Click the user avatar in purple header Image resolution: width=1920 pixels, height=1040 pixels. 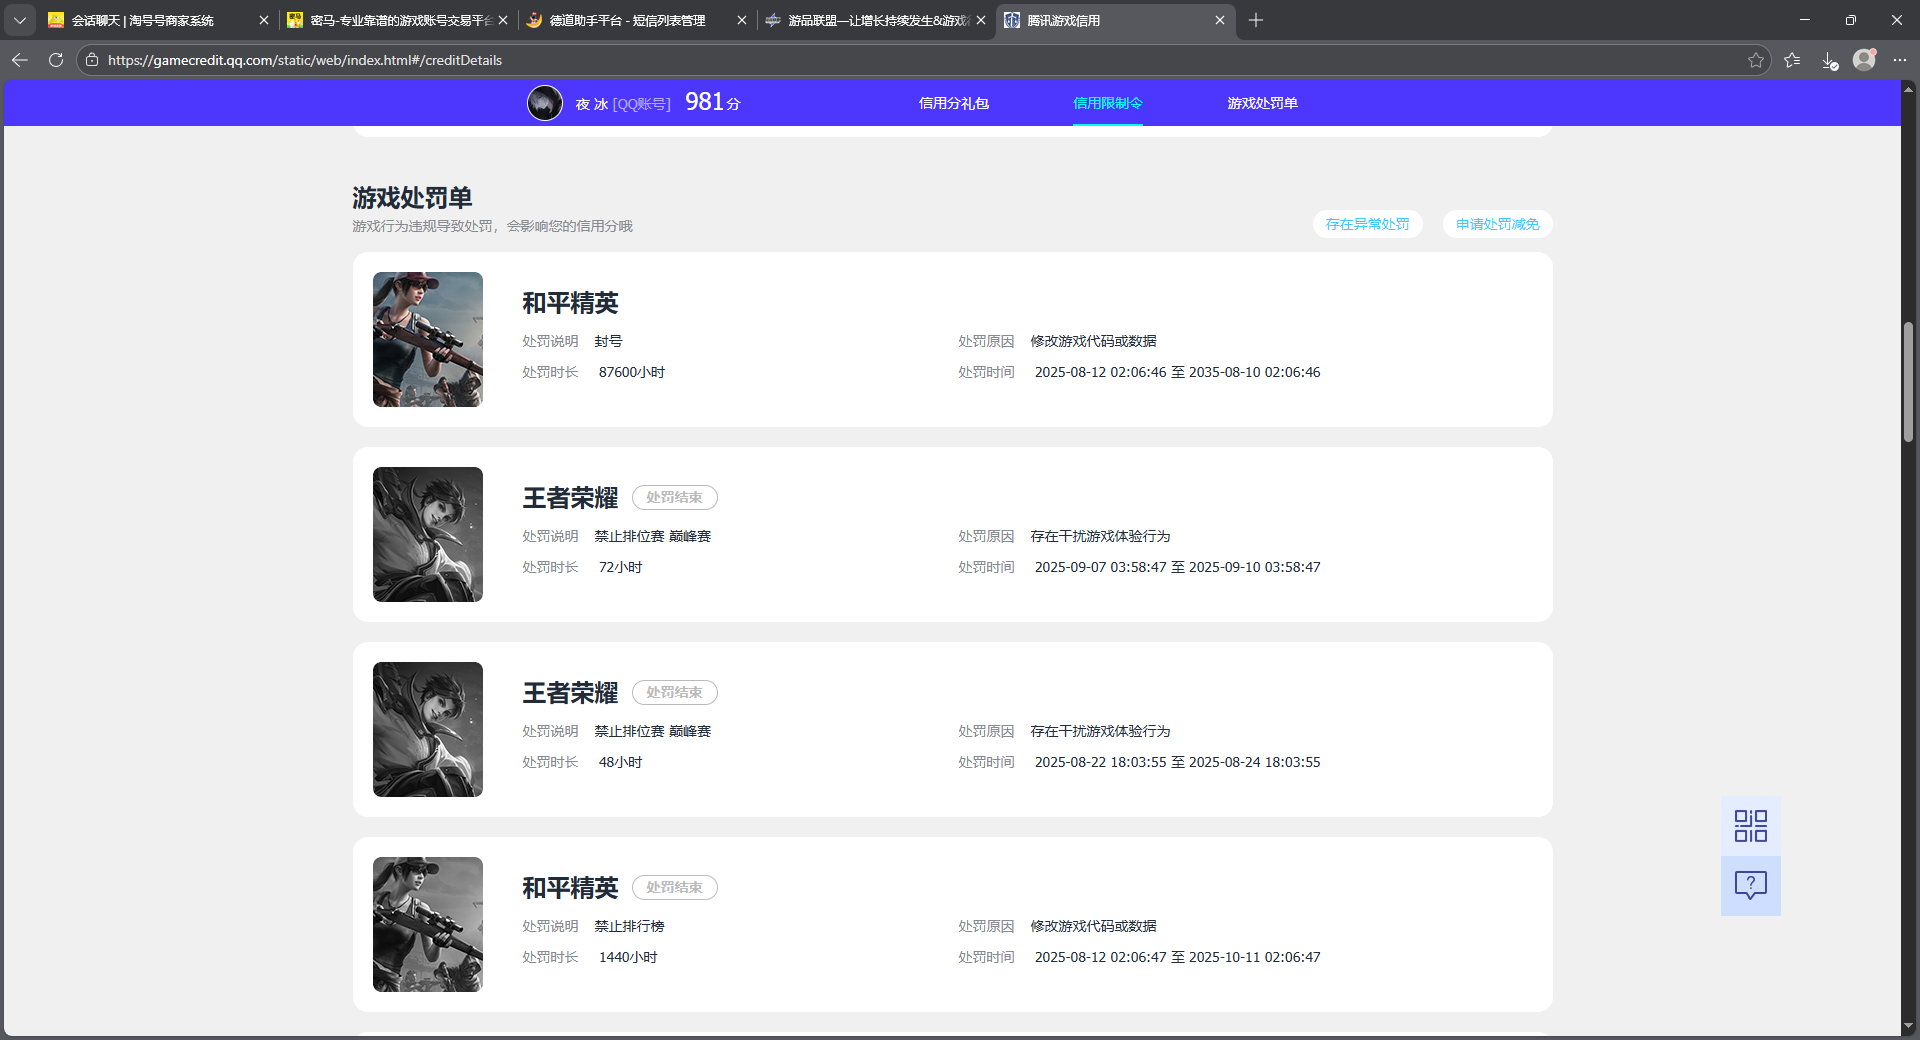coord(545,103)
